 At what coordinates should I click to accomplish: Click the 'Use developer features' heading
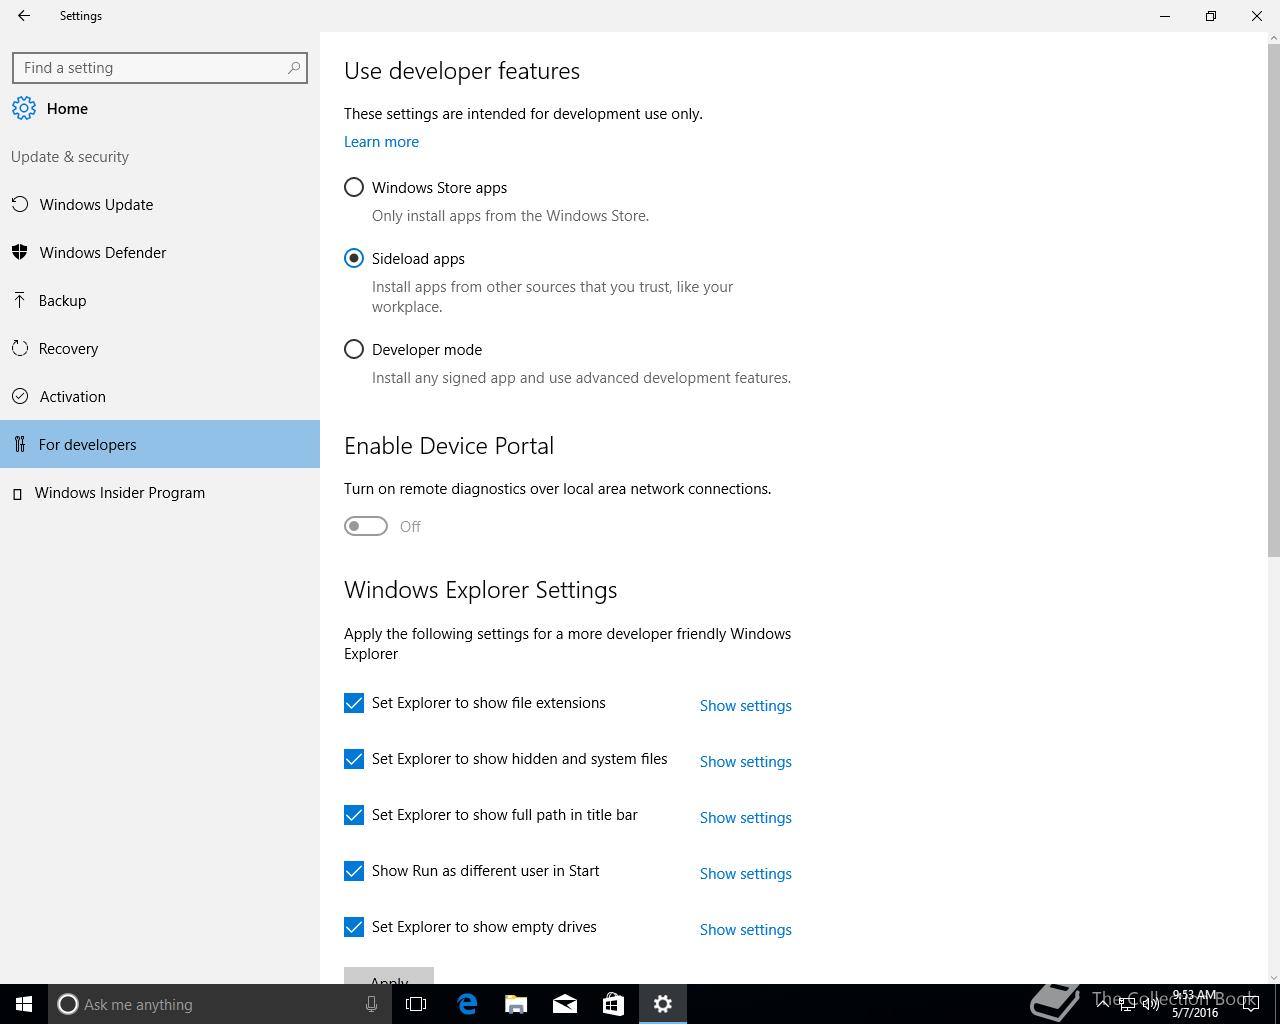(x=462, y=71)
